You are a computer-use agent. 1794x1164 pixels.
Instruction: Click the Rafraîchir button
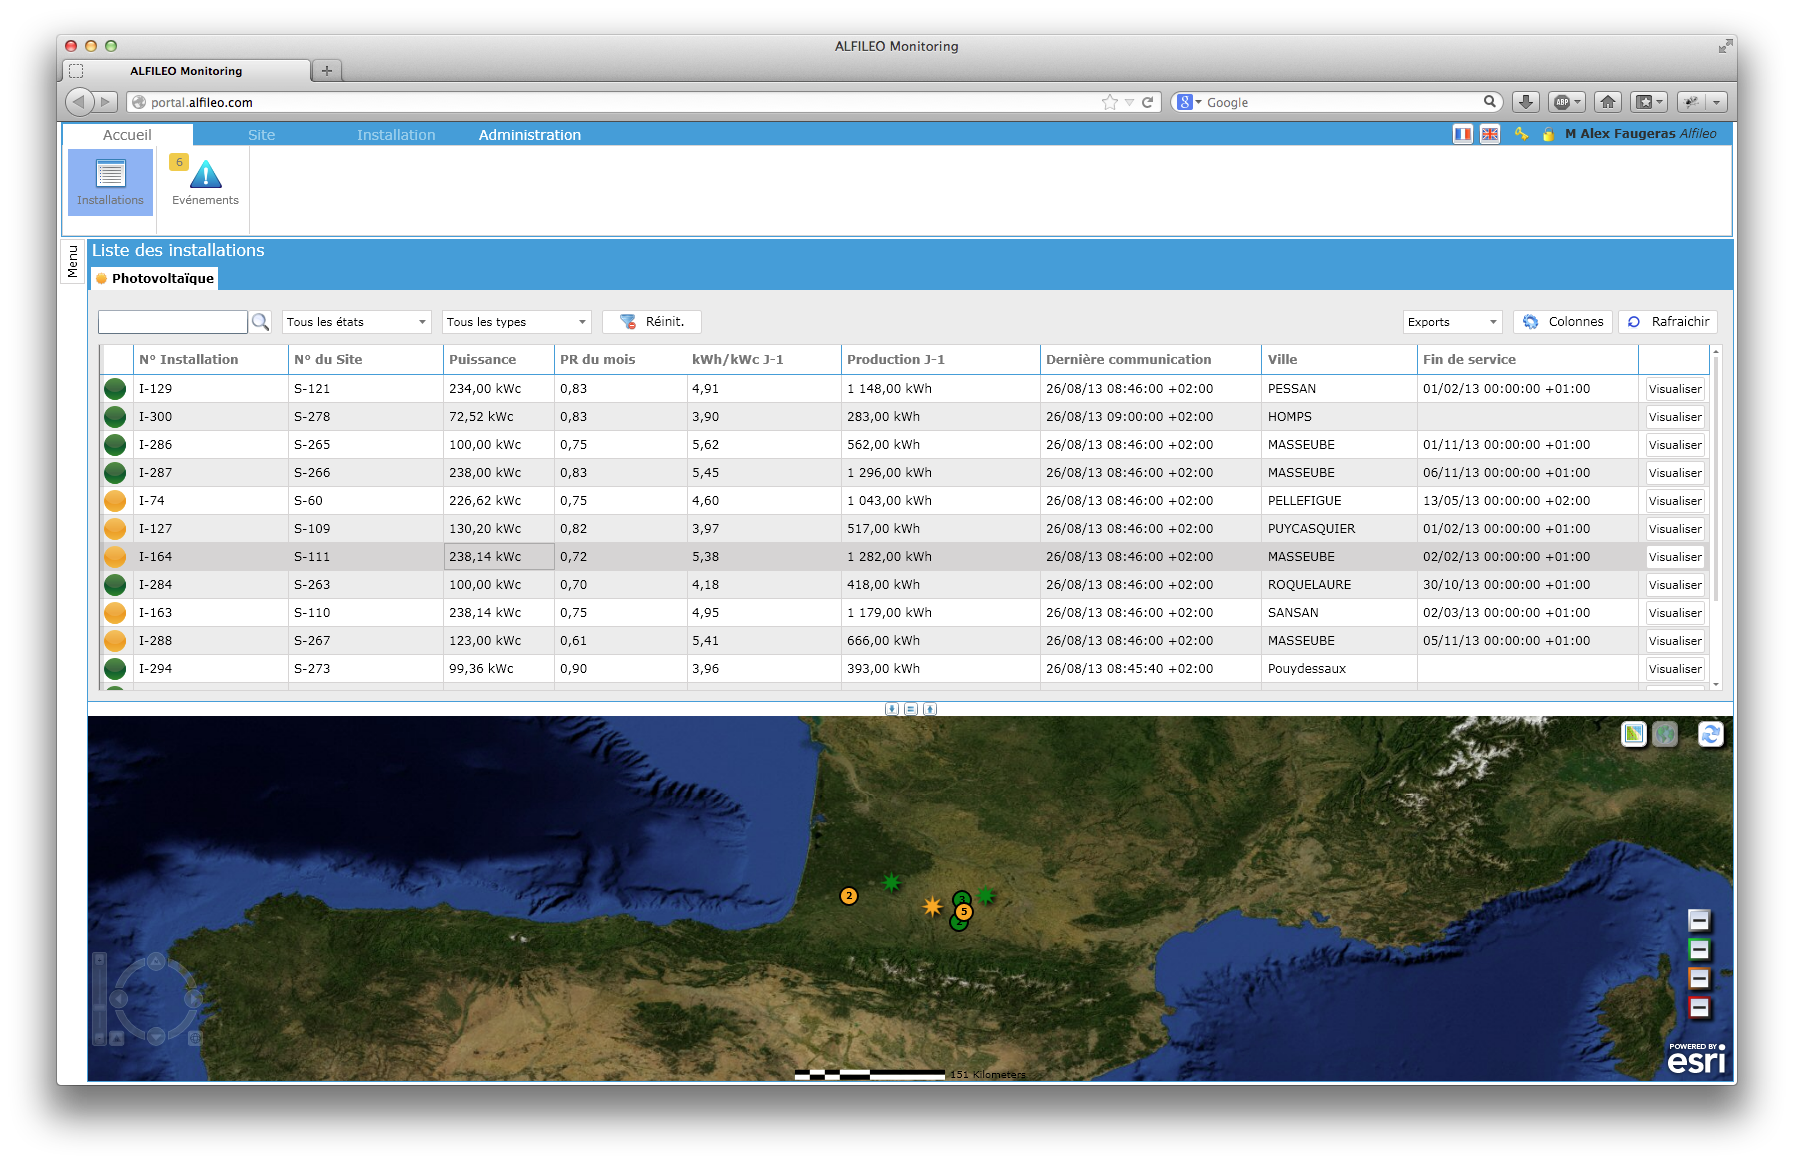coord(1668,322)
